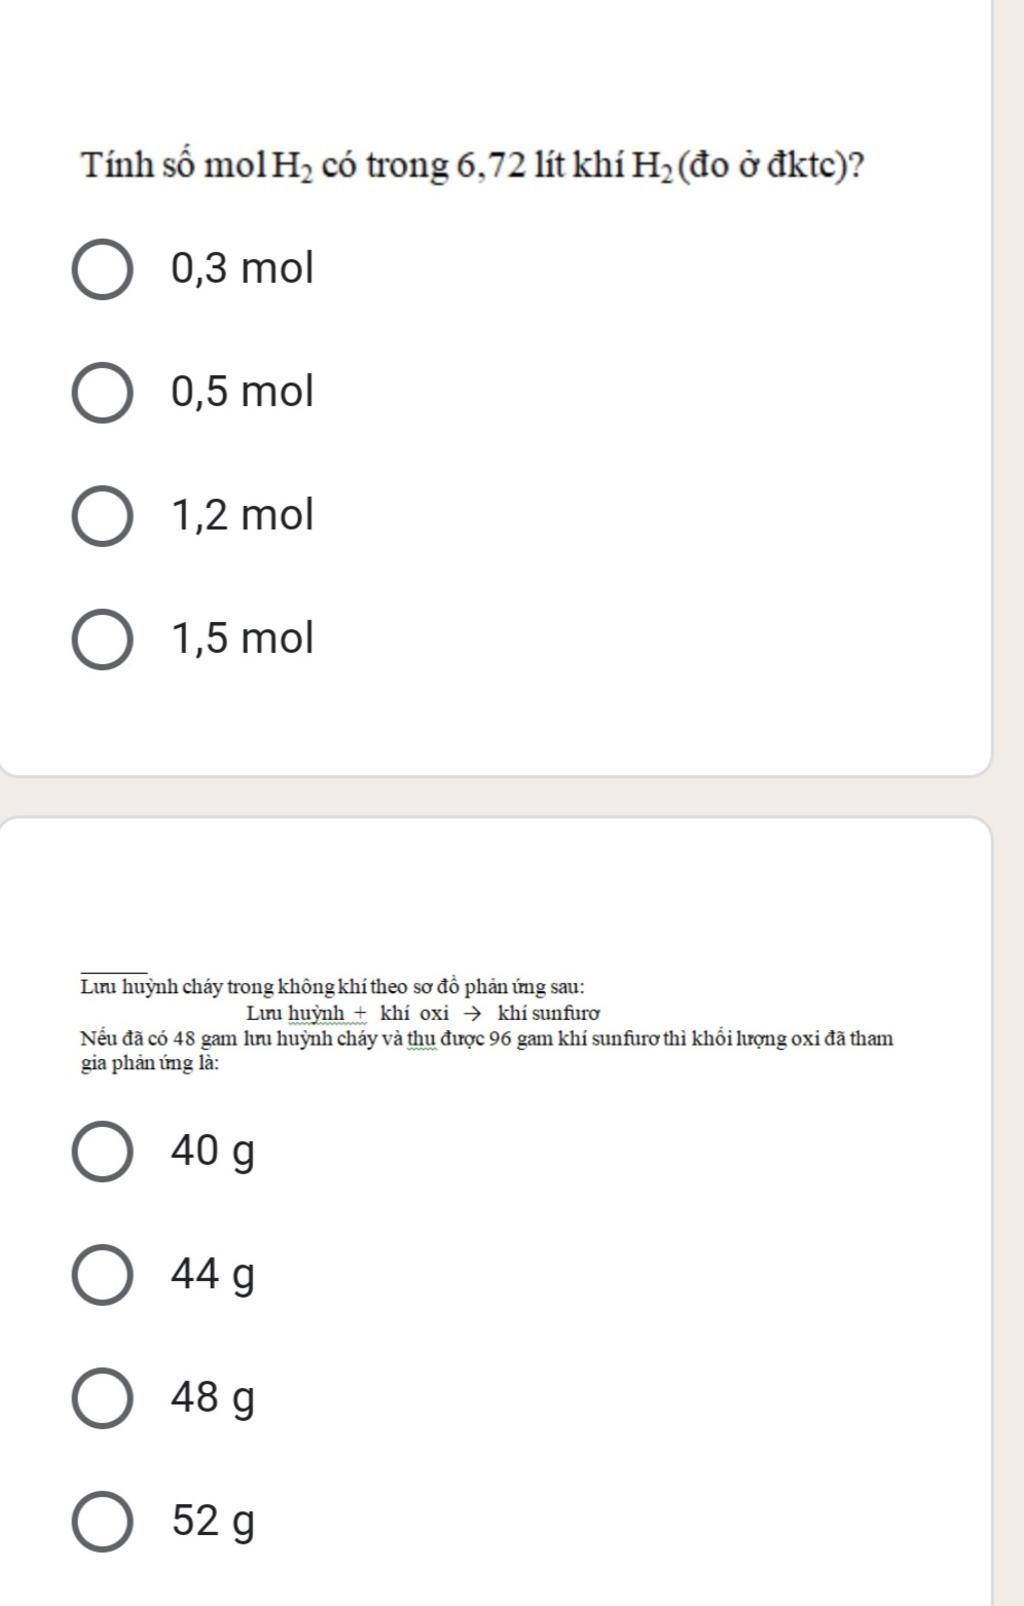The height and width of the screenshot is (1606, 1024).
Task: Click the '44 g' answer label text
Action: (213, 1275)
